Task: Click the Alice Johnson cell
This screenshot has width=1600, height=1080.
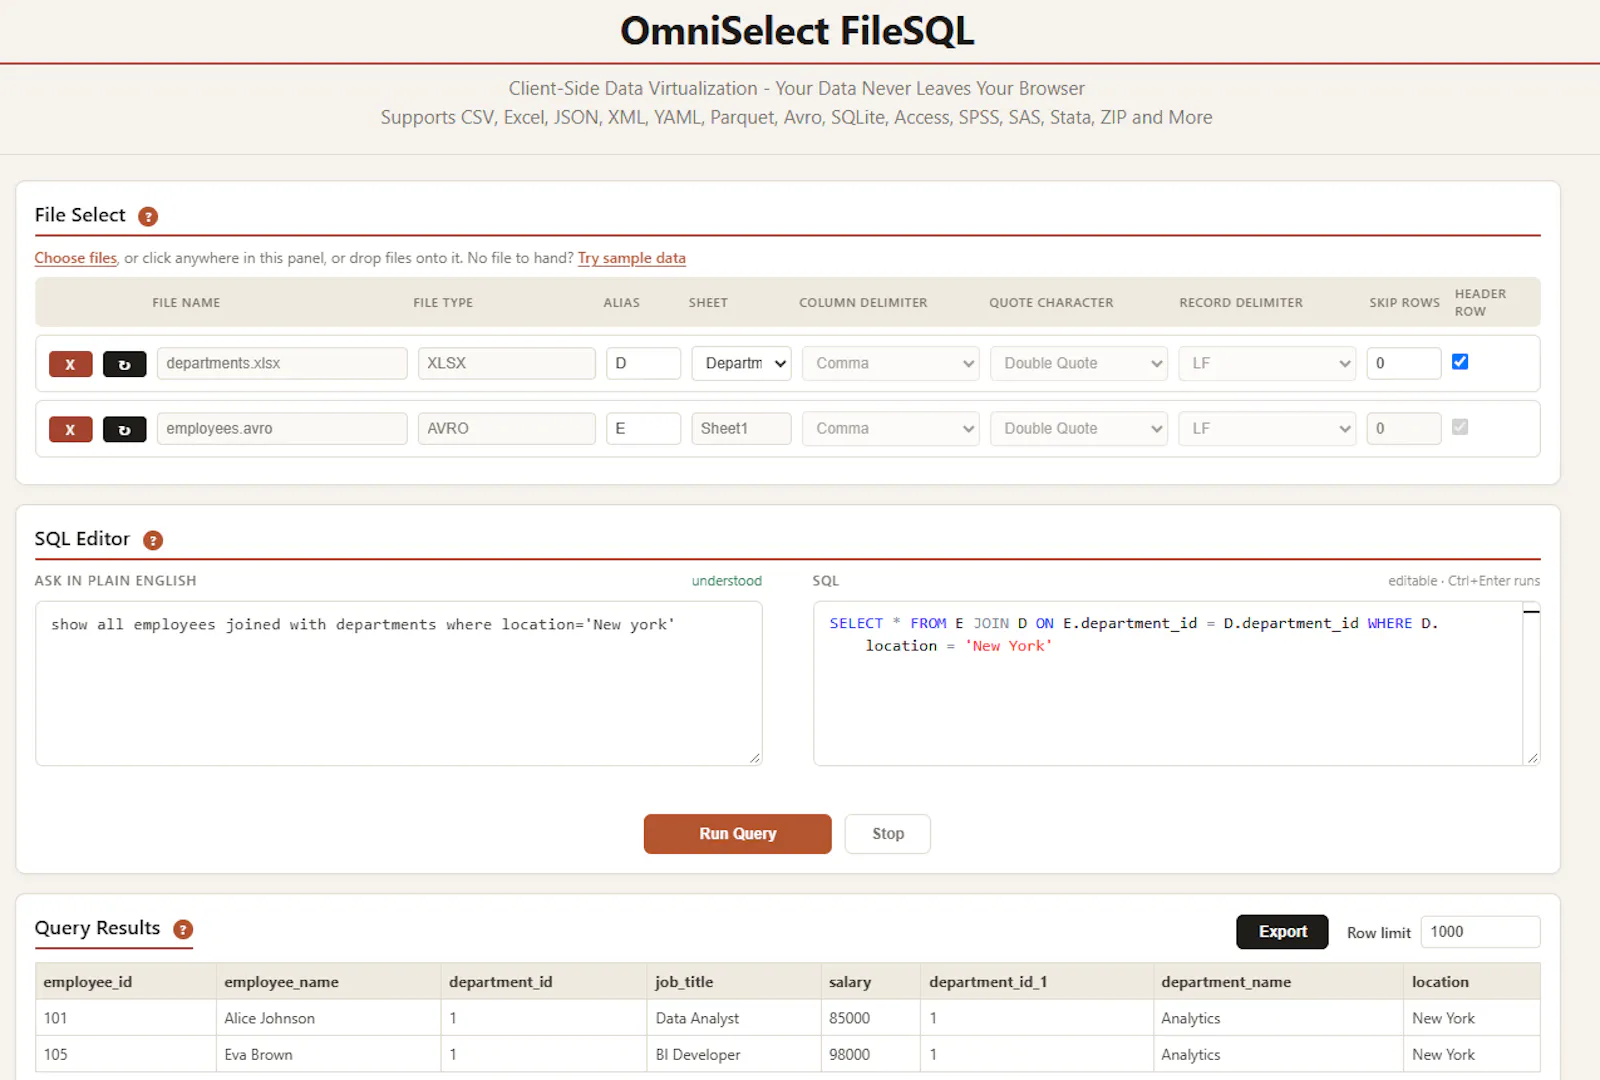Action: [328, 1018]
